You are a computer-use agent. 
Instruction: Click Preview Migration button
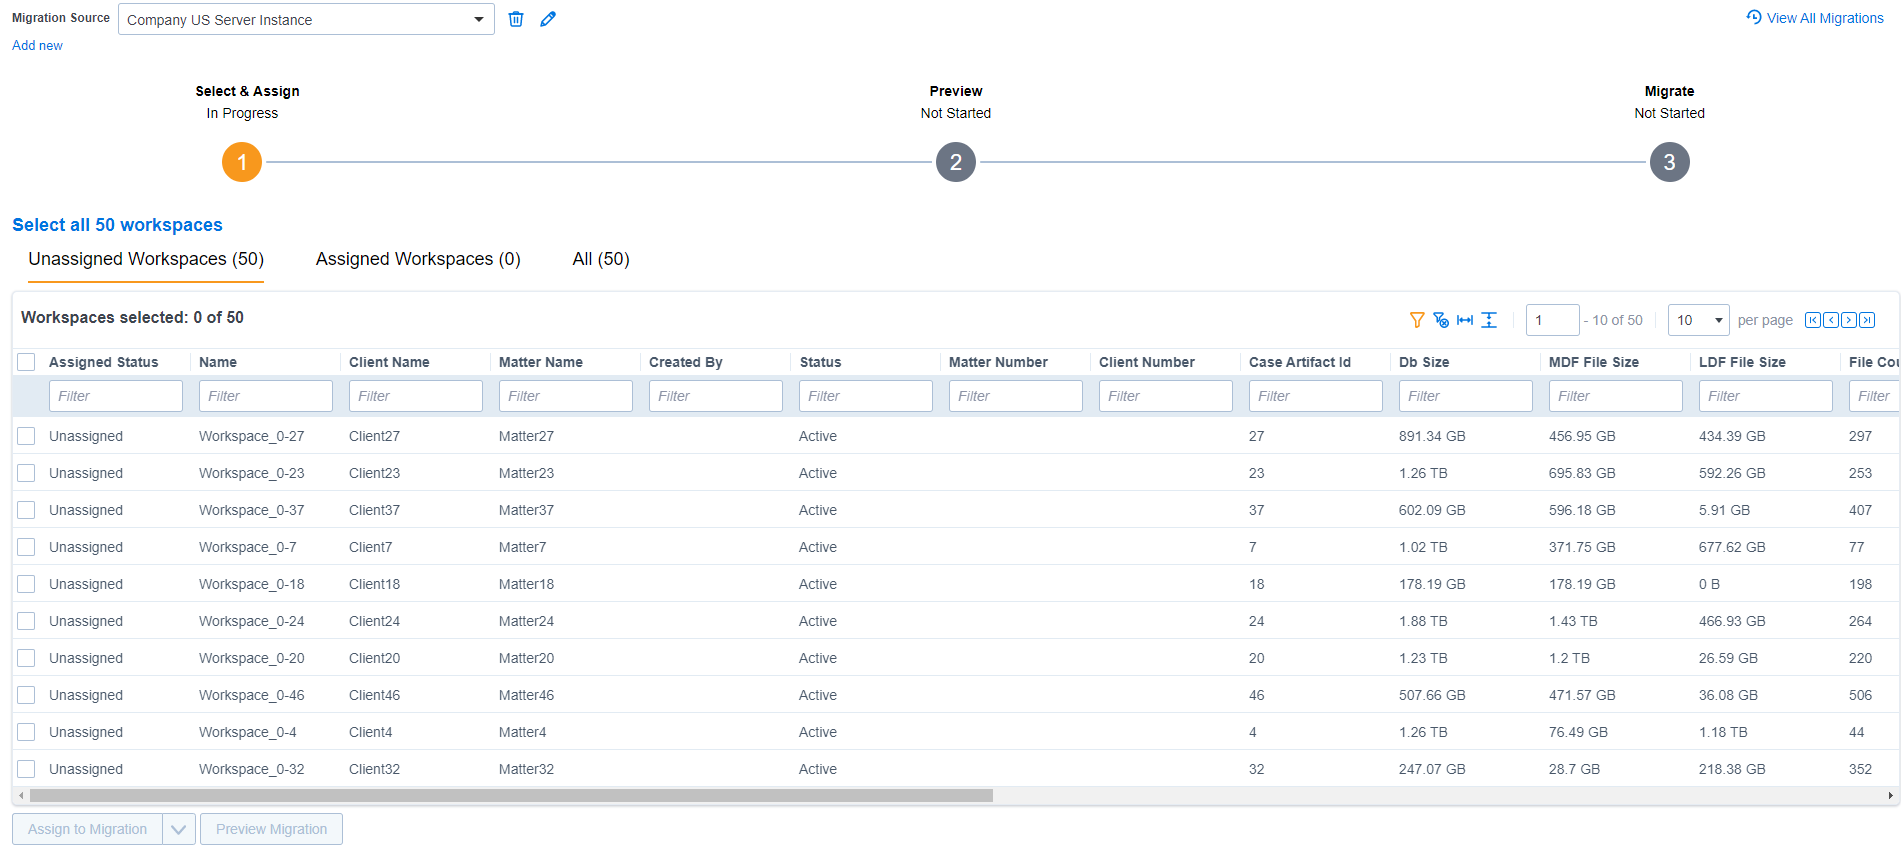tap(271, 829)
